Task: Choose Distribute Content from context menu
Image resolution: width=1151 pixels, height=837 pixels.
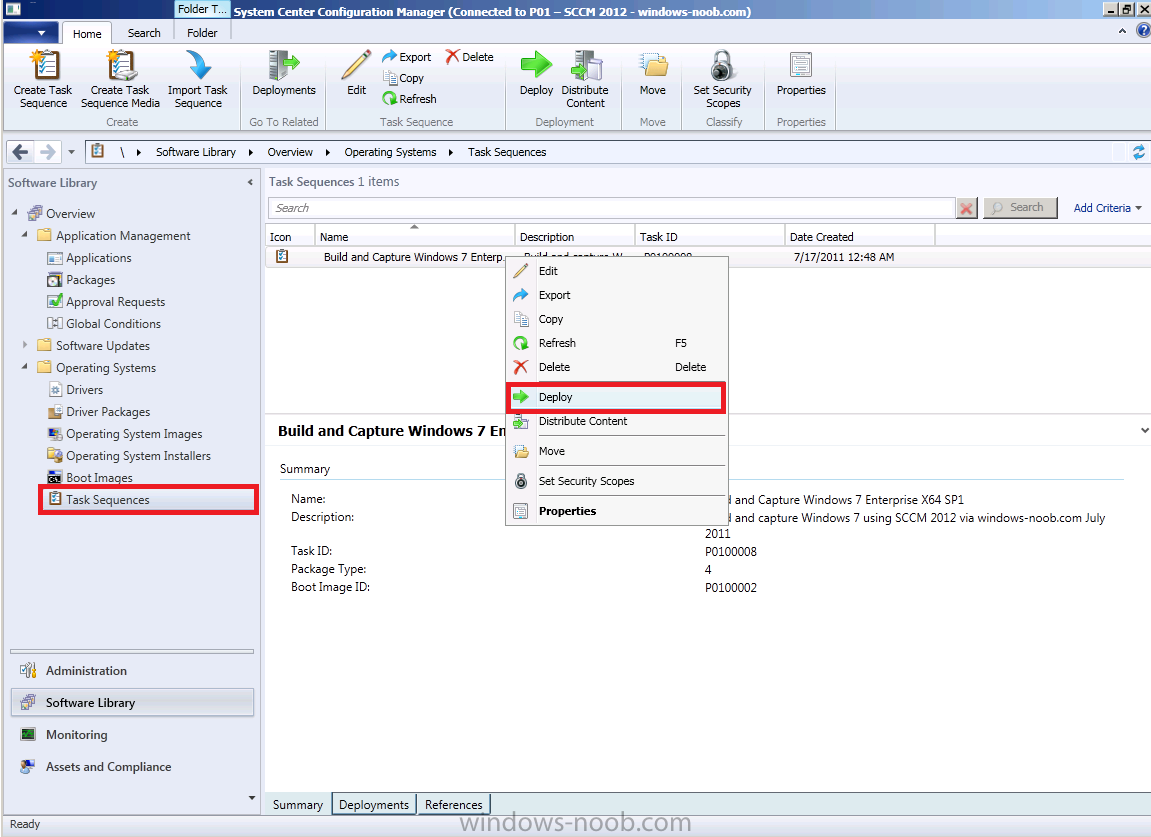Action: [617, 421]
